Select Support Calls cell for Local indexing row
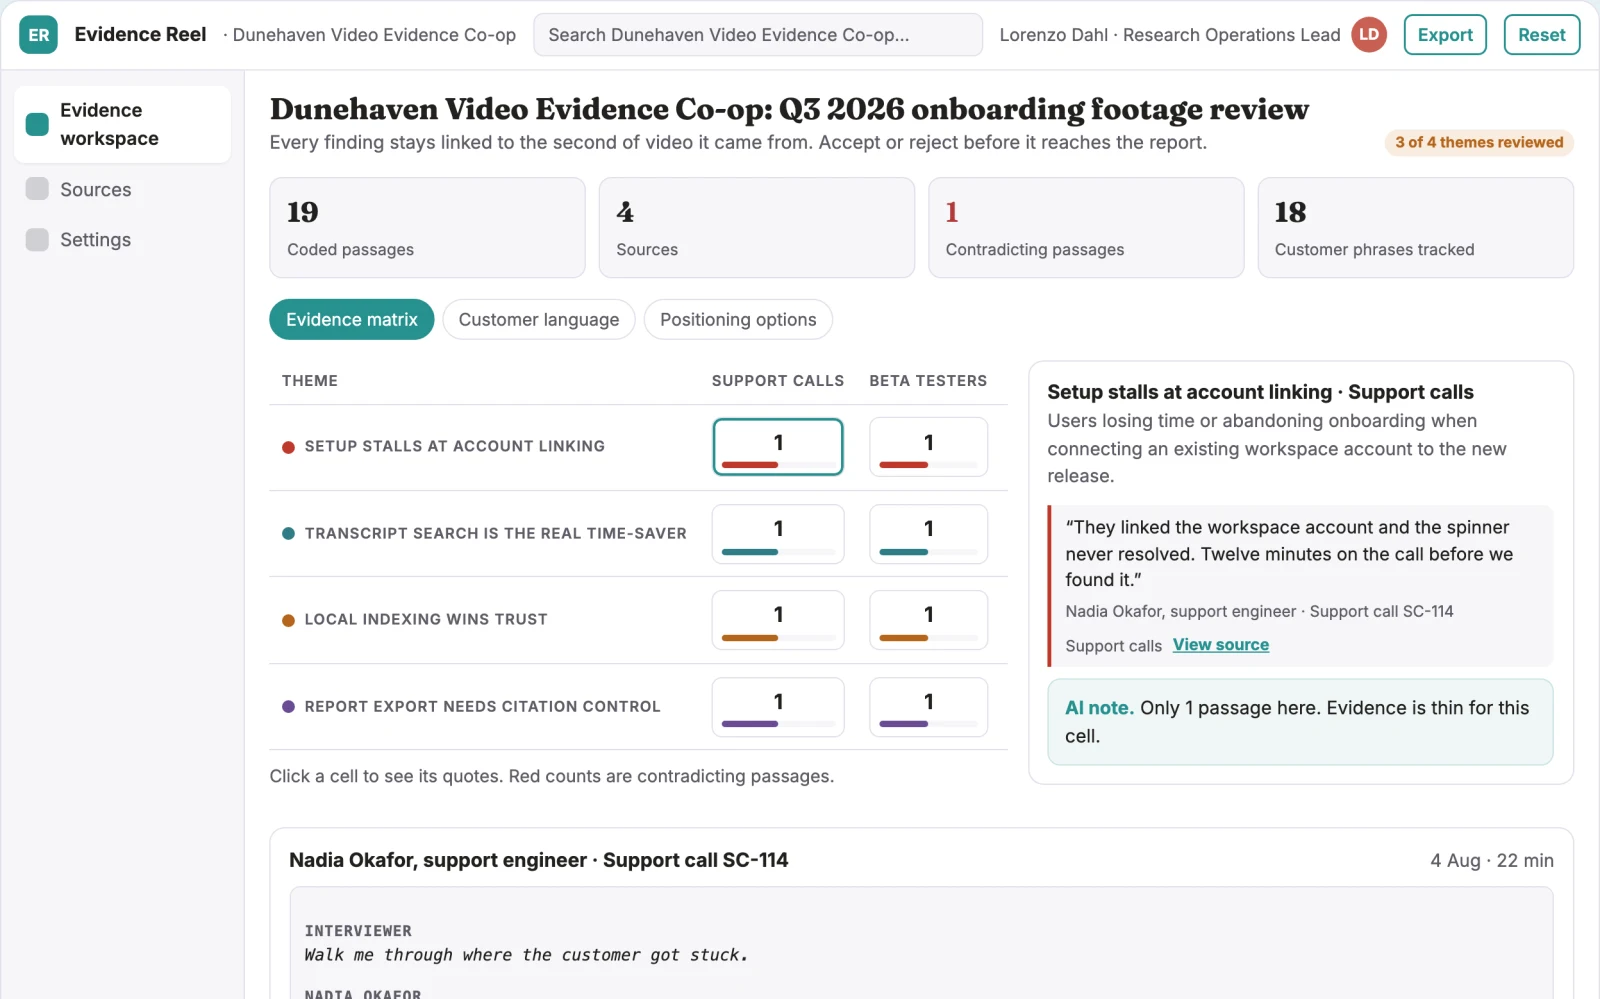Image resolution: width=1600 pixels, height=999 pixels. (778, 620)
